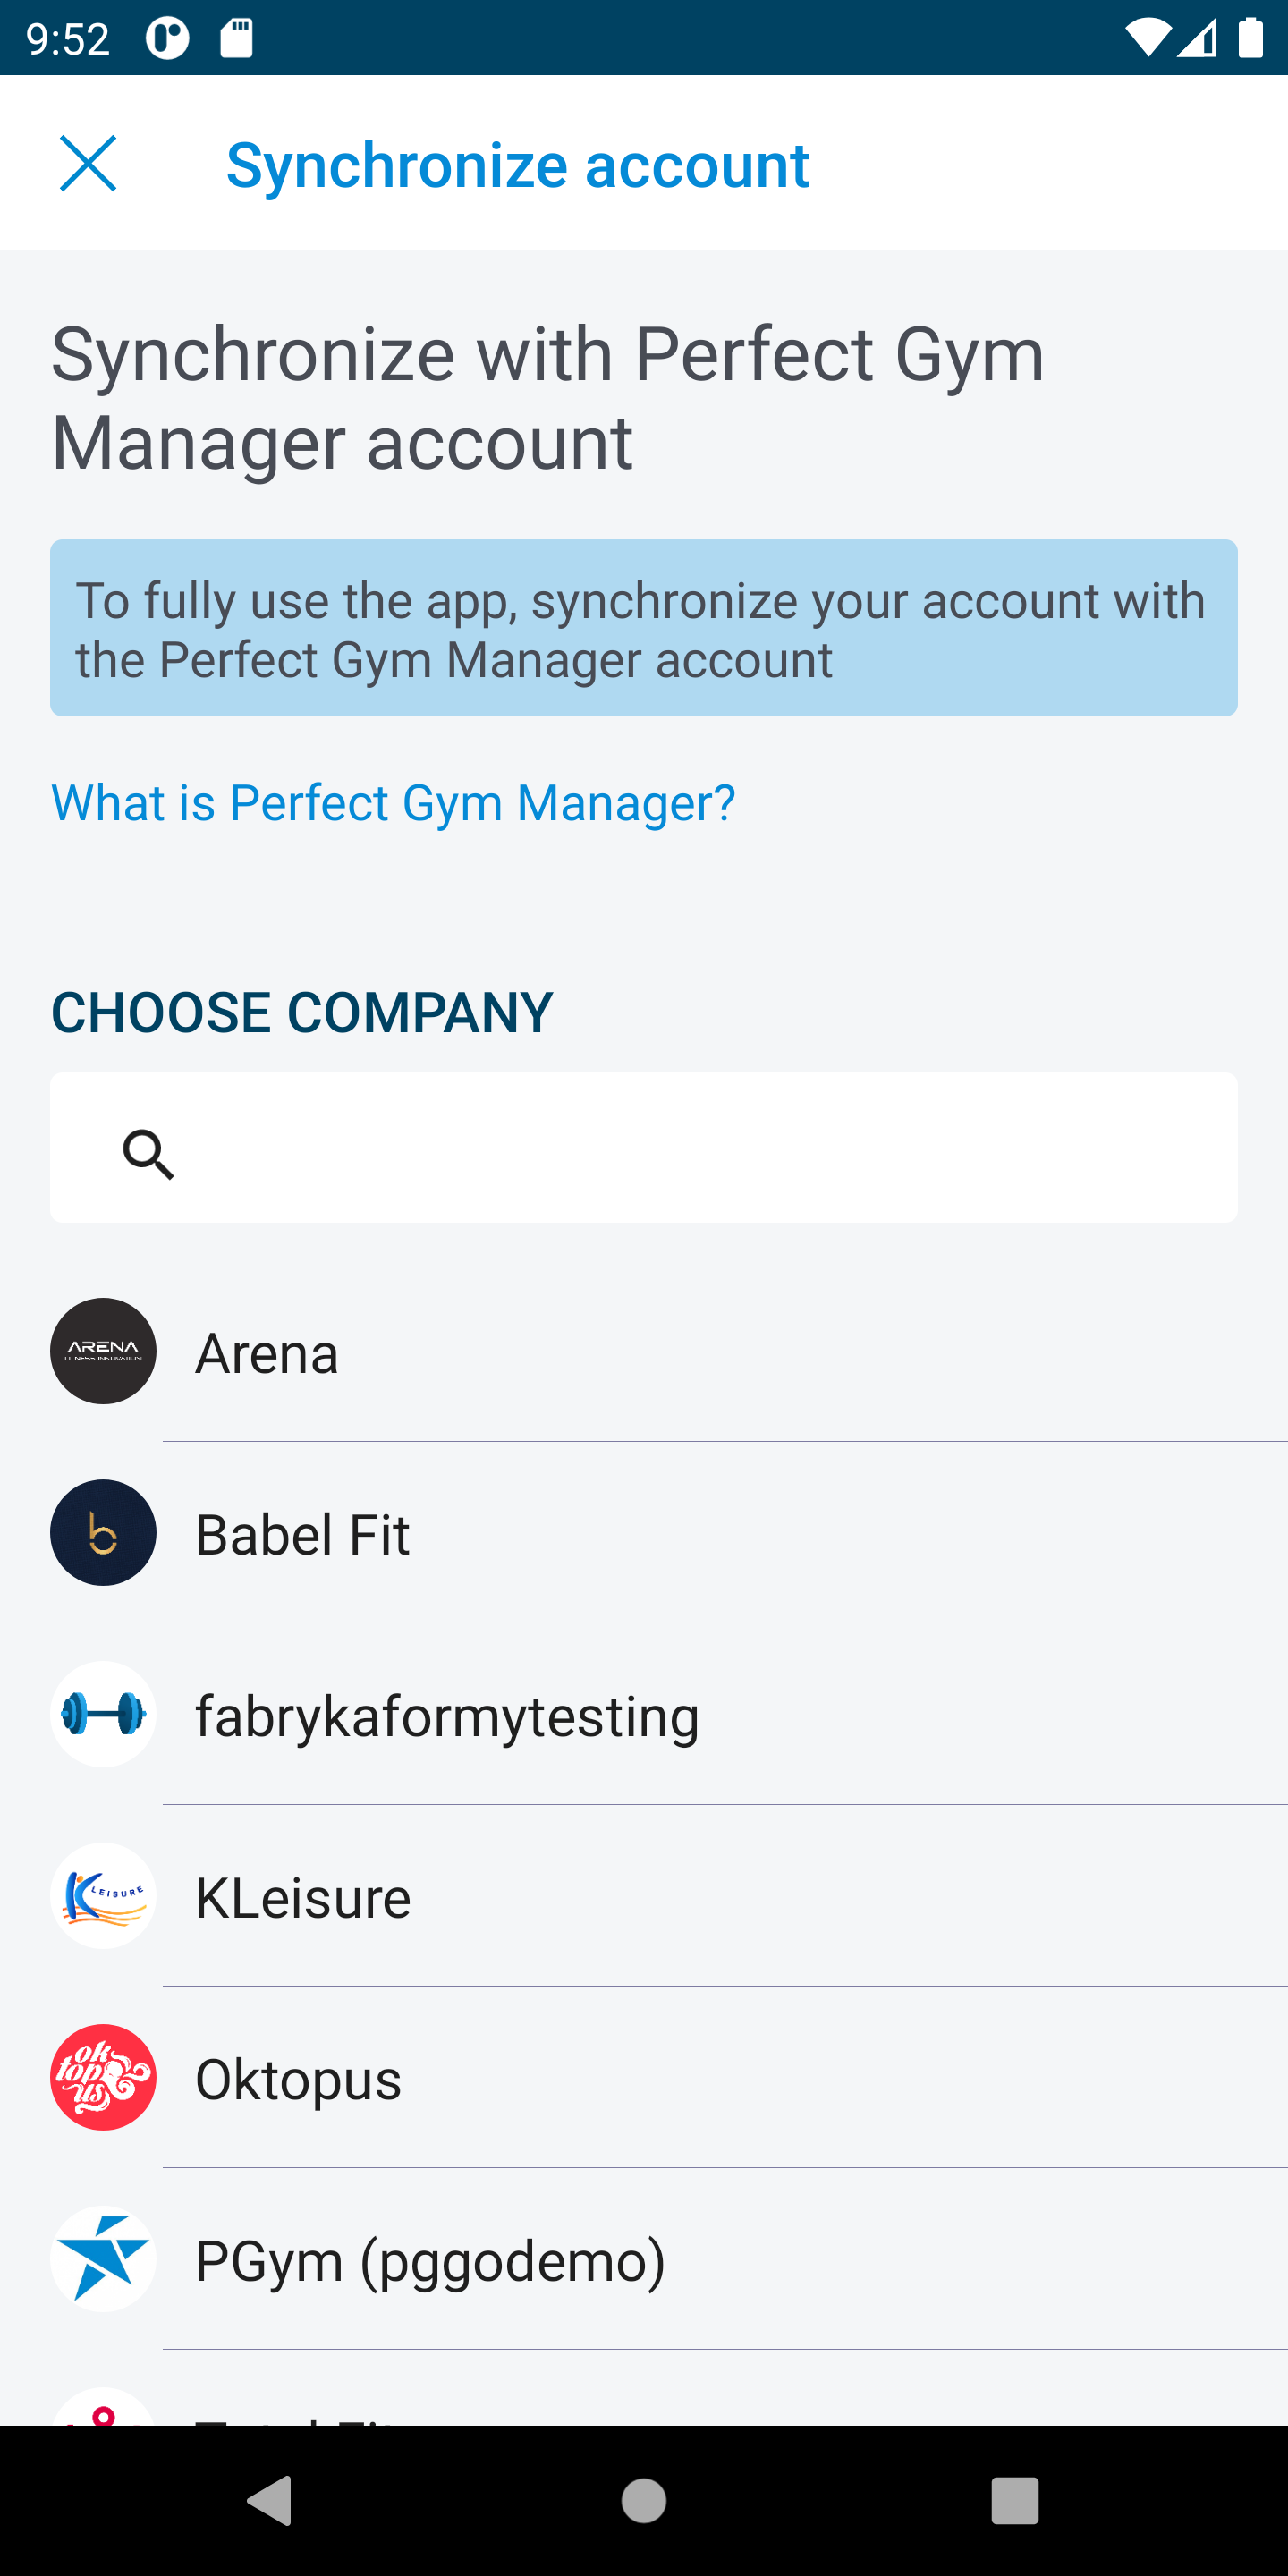The image size is (1288, 2576).
Task: Tap the search magnifier icon
Action: point(148,1154)
